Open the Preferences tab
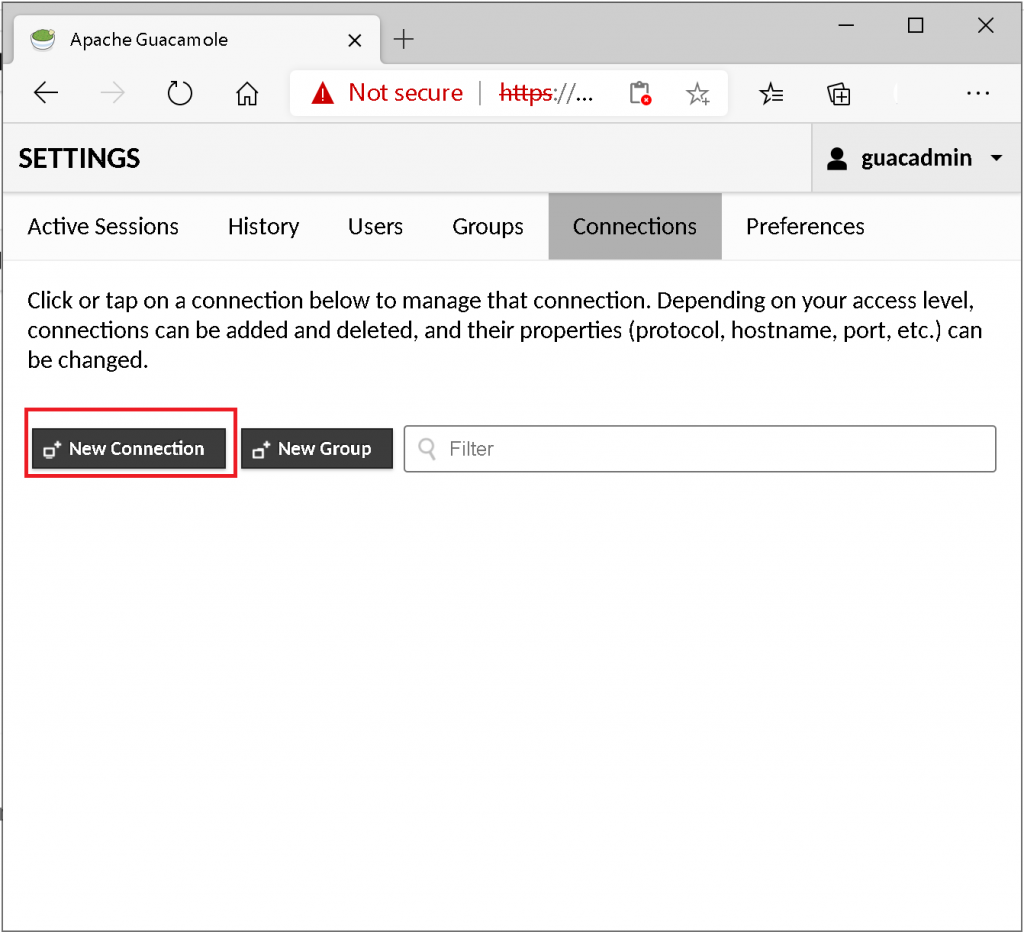The image size is (1024, 932). 804,226
